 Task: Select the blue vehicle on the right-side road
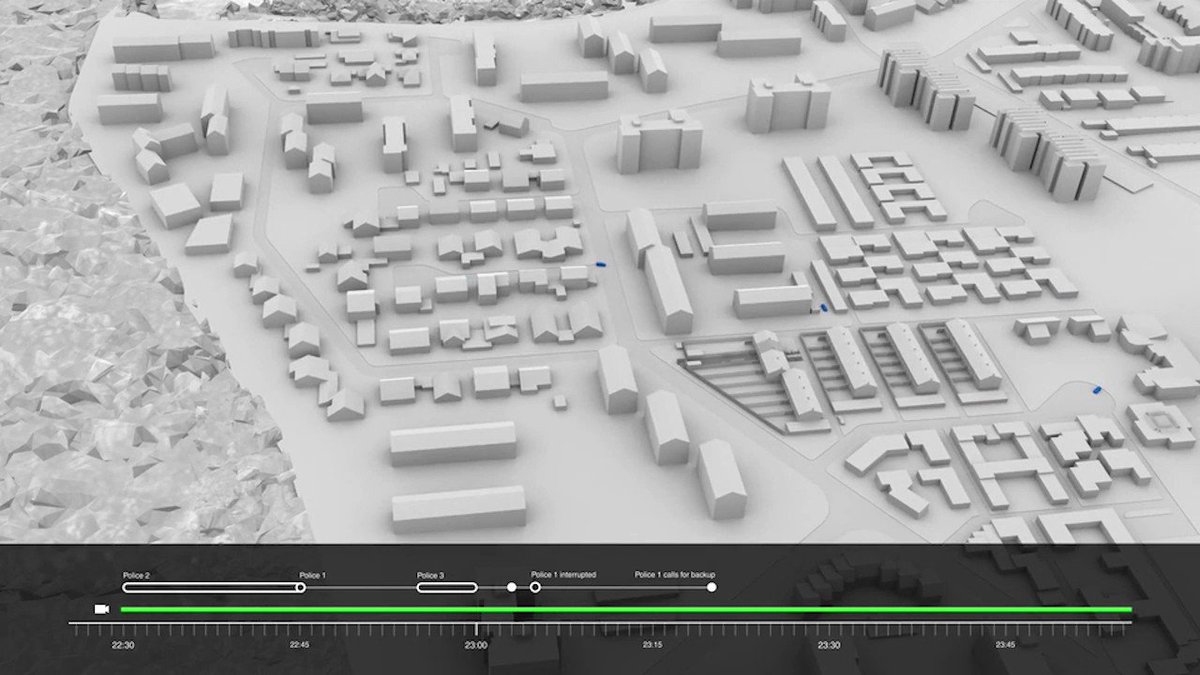coord(1095,388)
